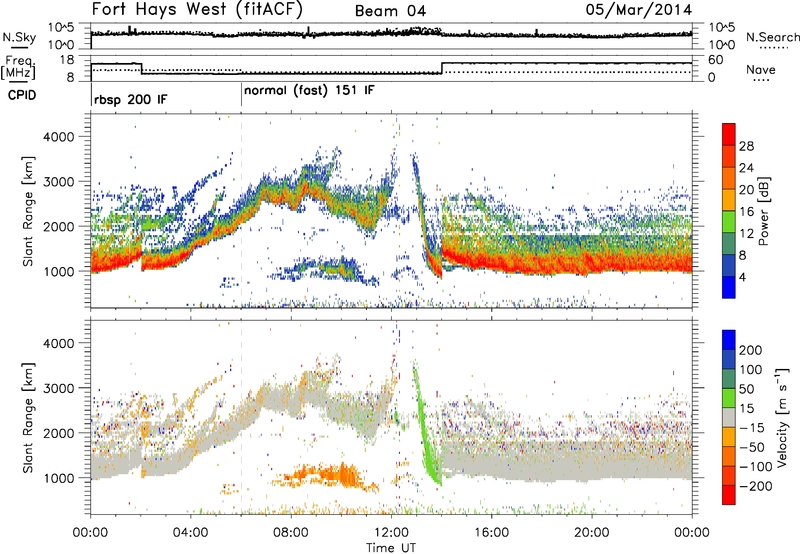Click the 'normal (fast) 151 IF' label
The height and width of the screenshot is (554, 800).
coord(309,91)
